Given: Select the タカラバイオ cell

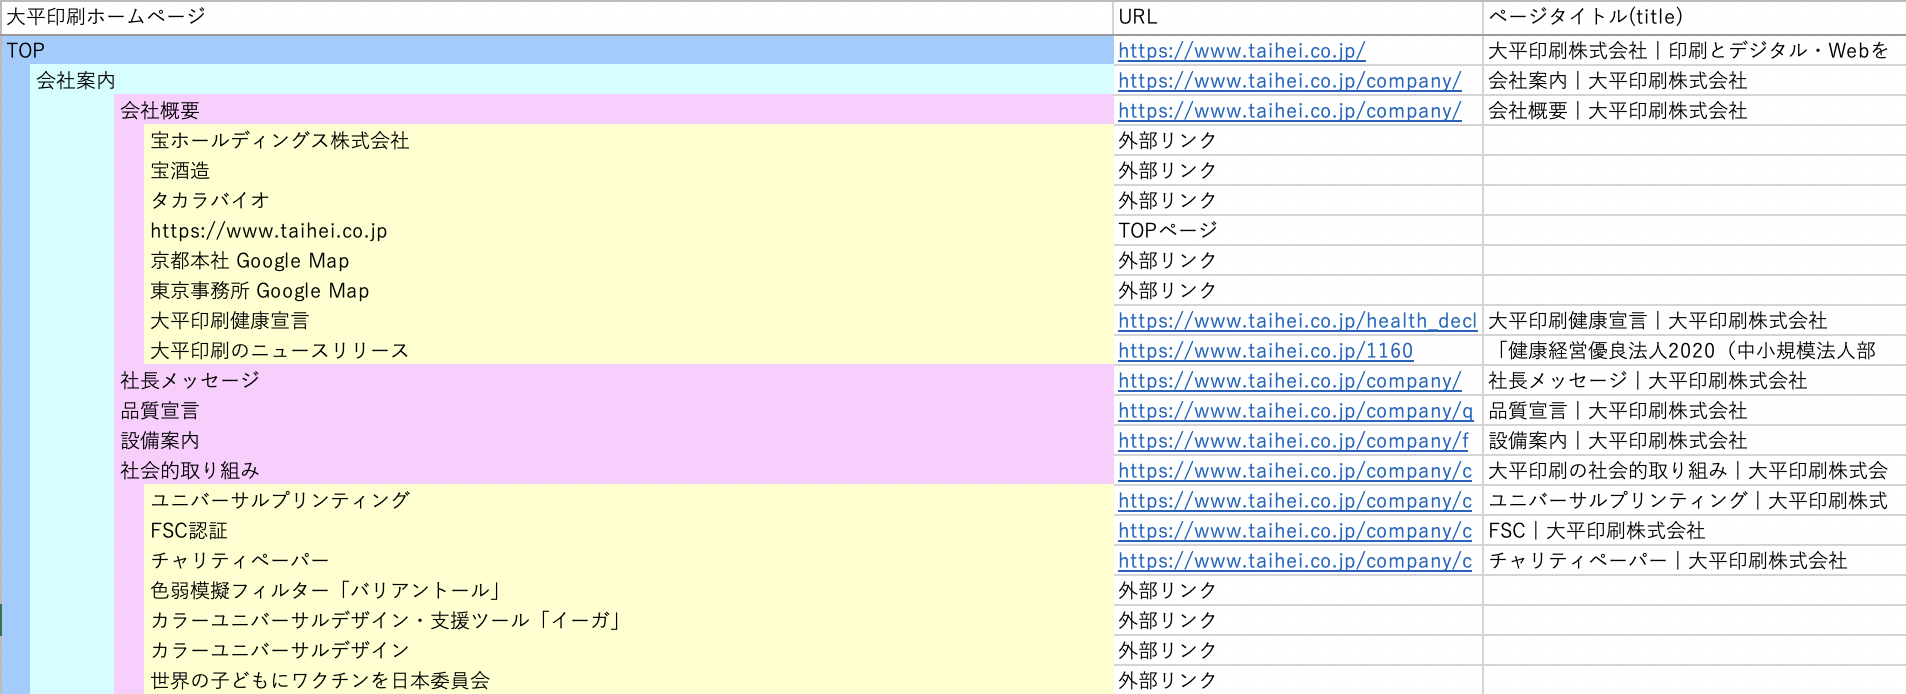Looking at the screenshot, I should [x=629, y=200].
